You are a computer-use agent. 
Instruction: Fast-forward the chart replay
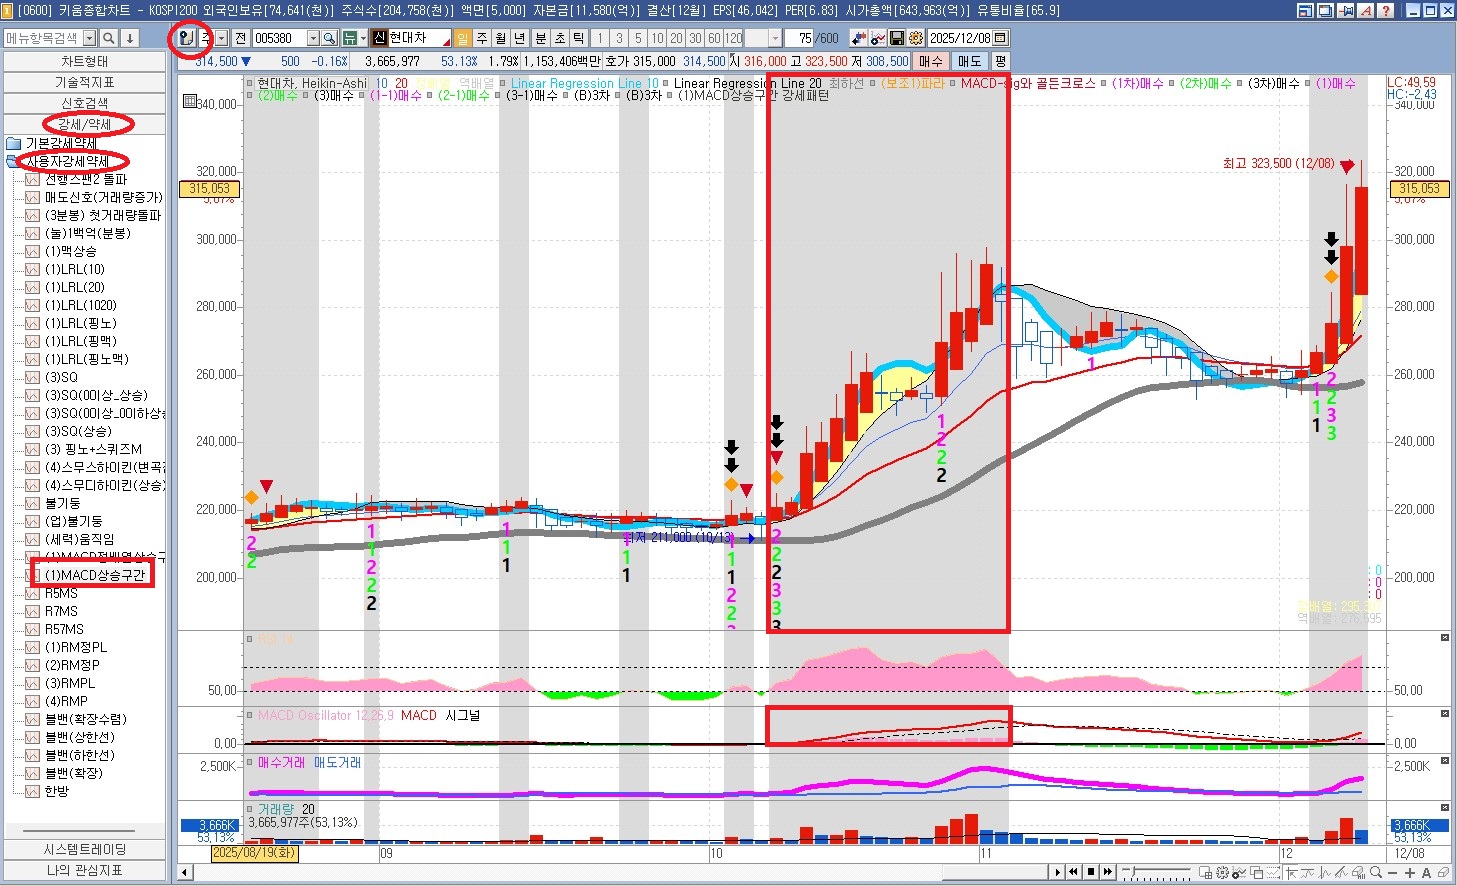[1108, 872]
